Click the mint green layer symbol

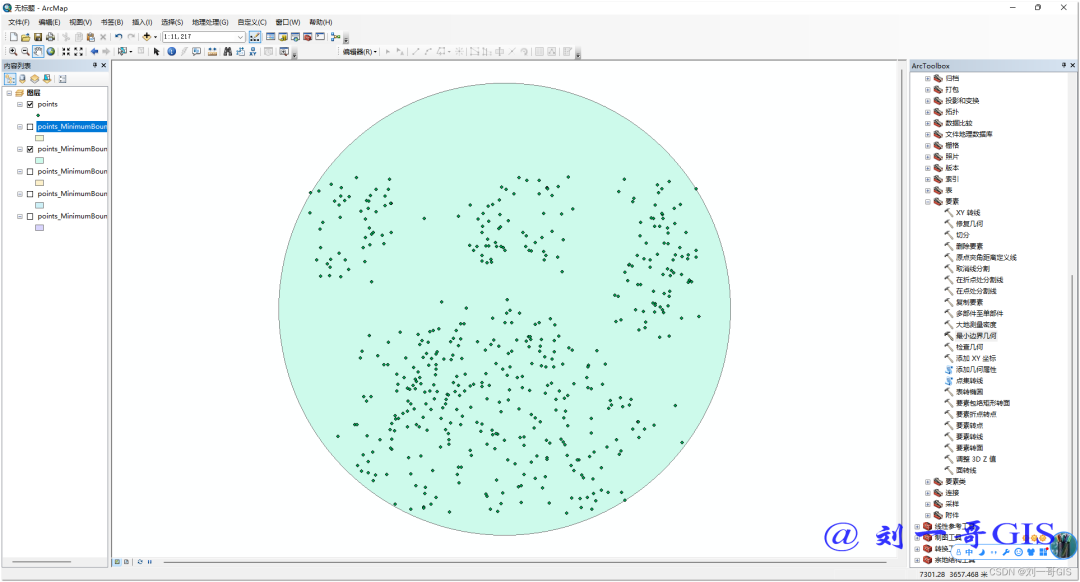tap(39, 160)
